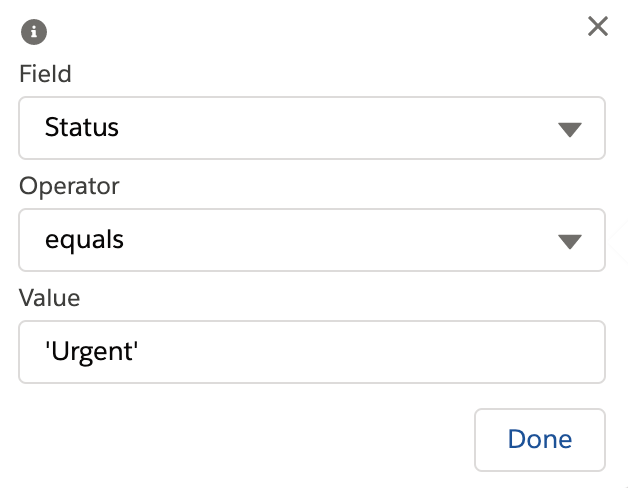Select the Status text in Field combobox
This screenshot has height=488, width=628.
click(82, 128)
